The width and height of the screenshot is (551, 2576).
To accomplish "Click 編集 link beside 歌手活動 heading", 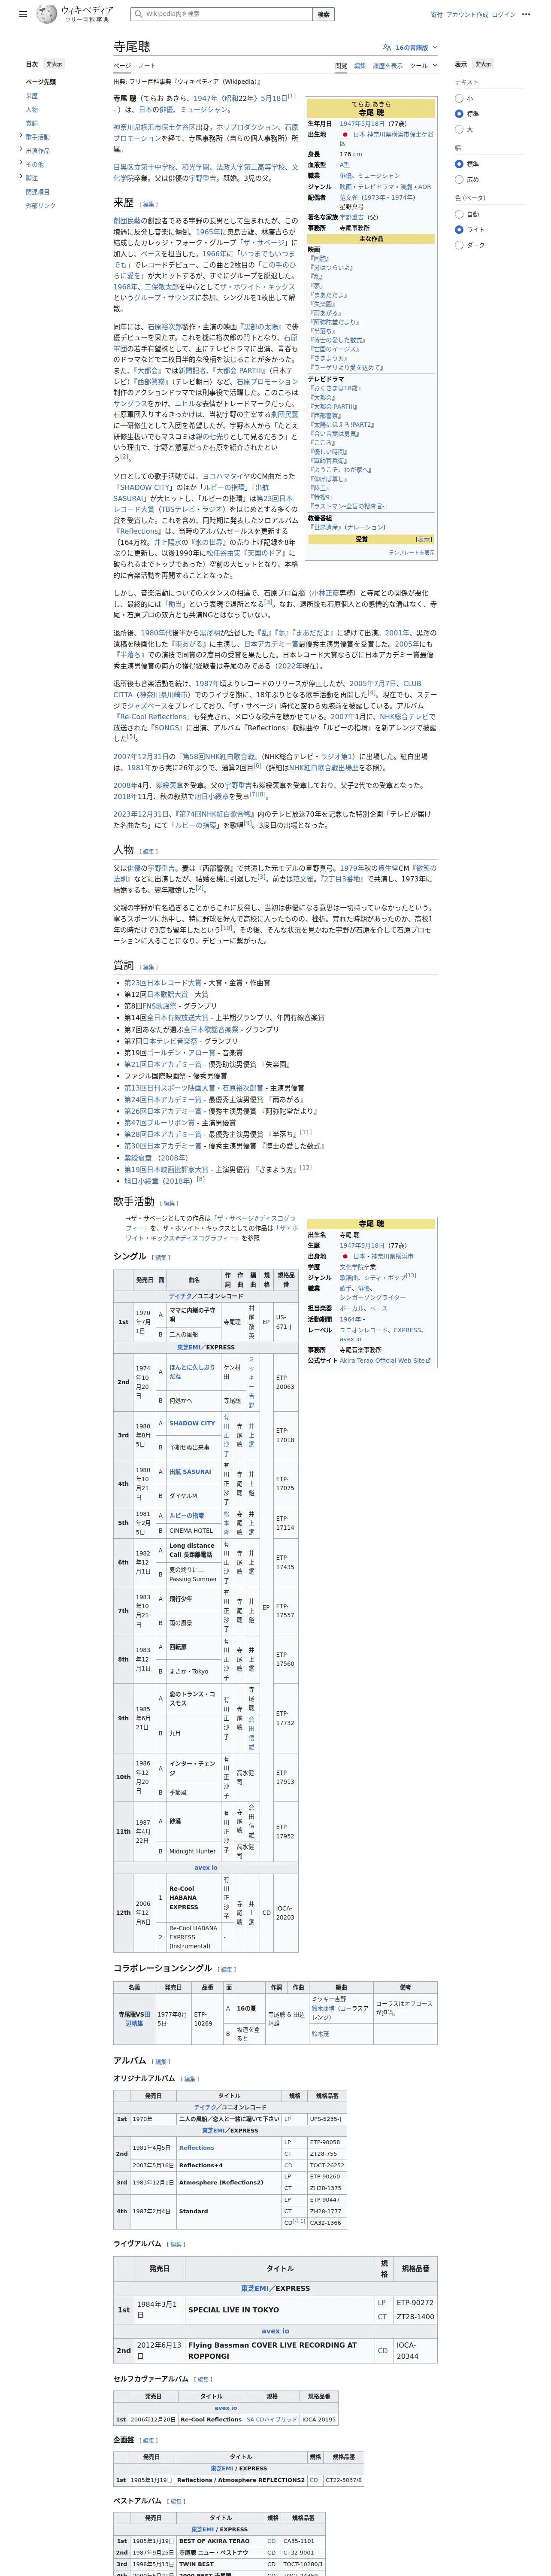I will [170, 1203].
